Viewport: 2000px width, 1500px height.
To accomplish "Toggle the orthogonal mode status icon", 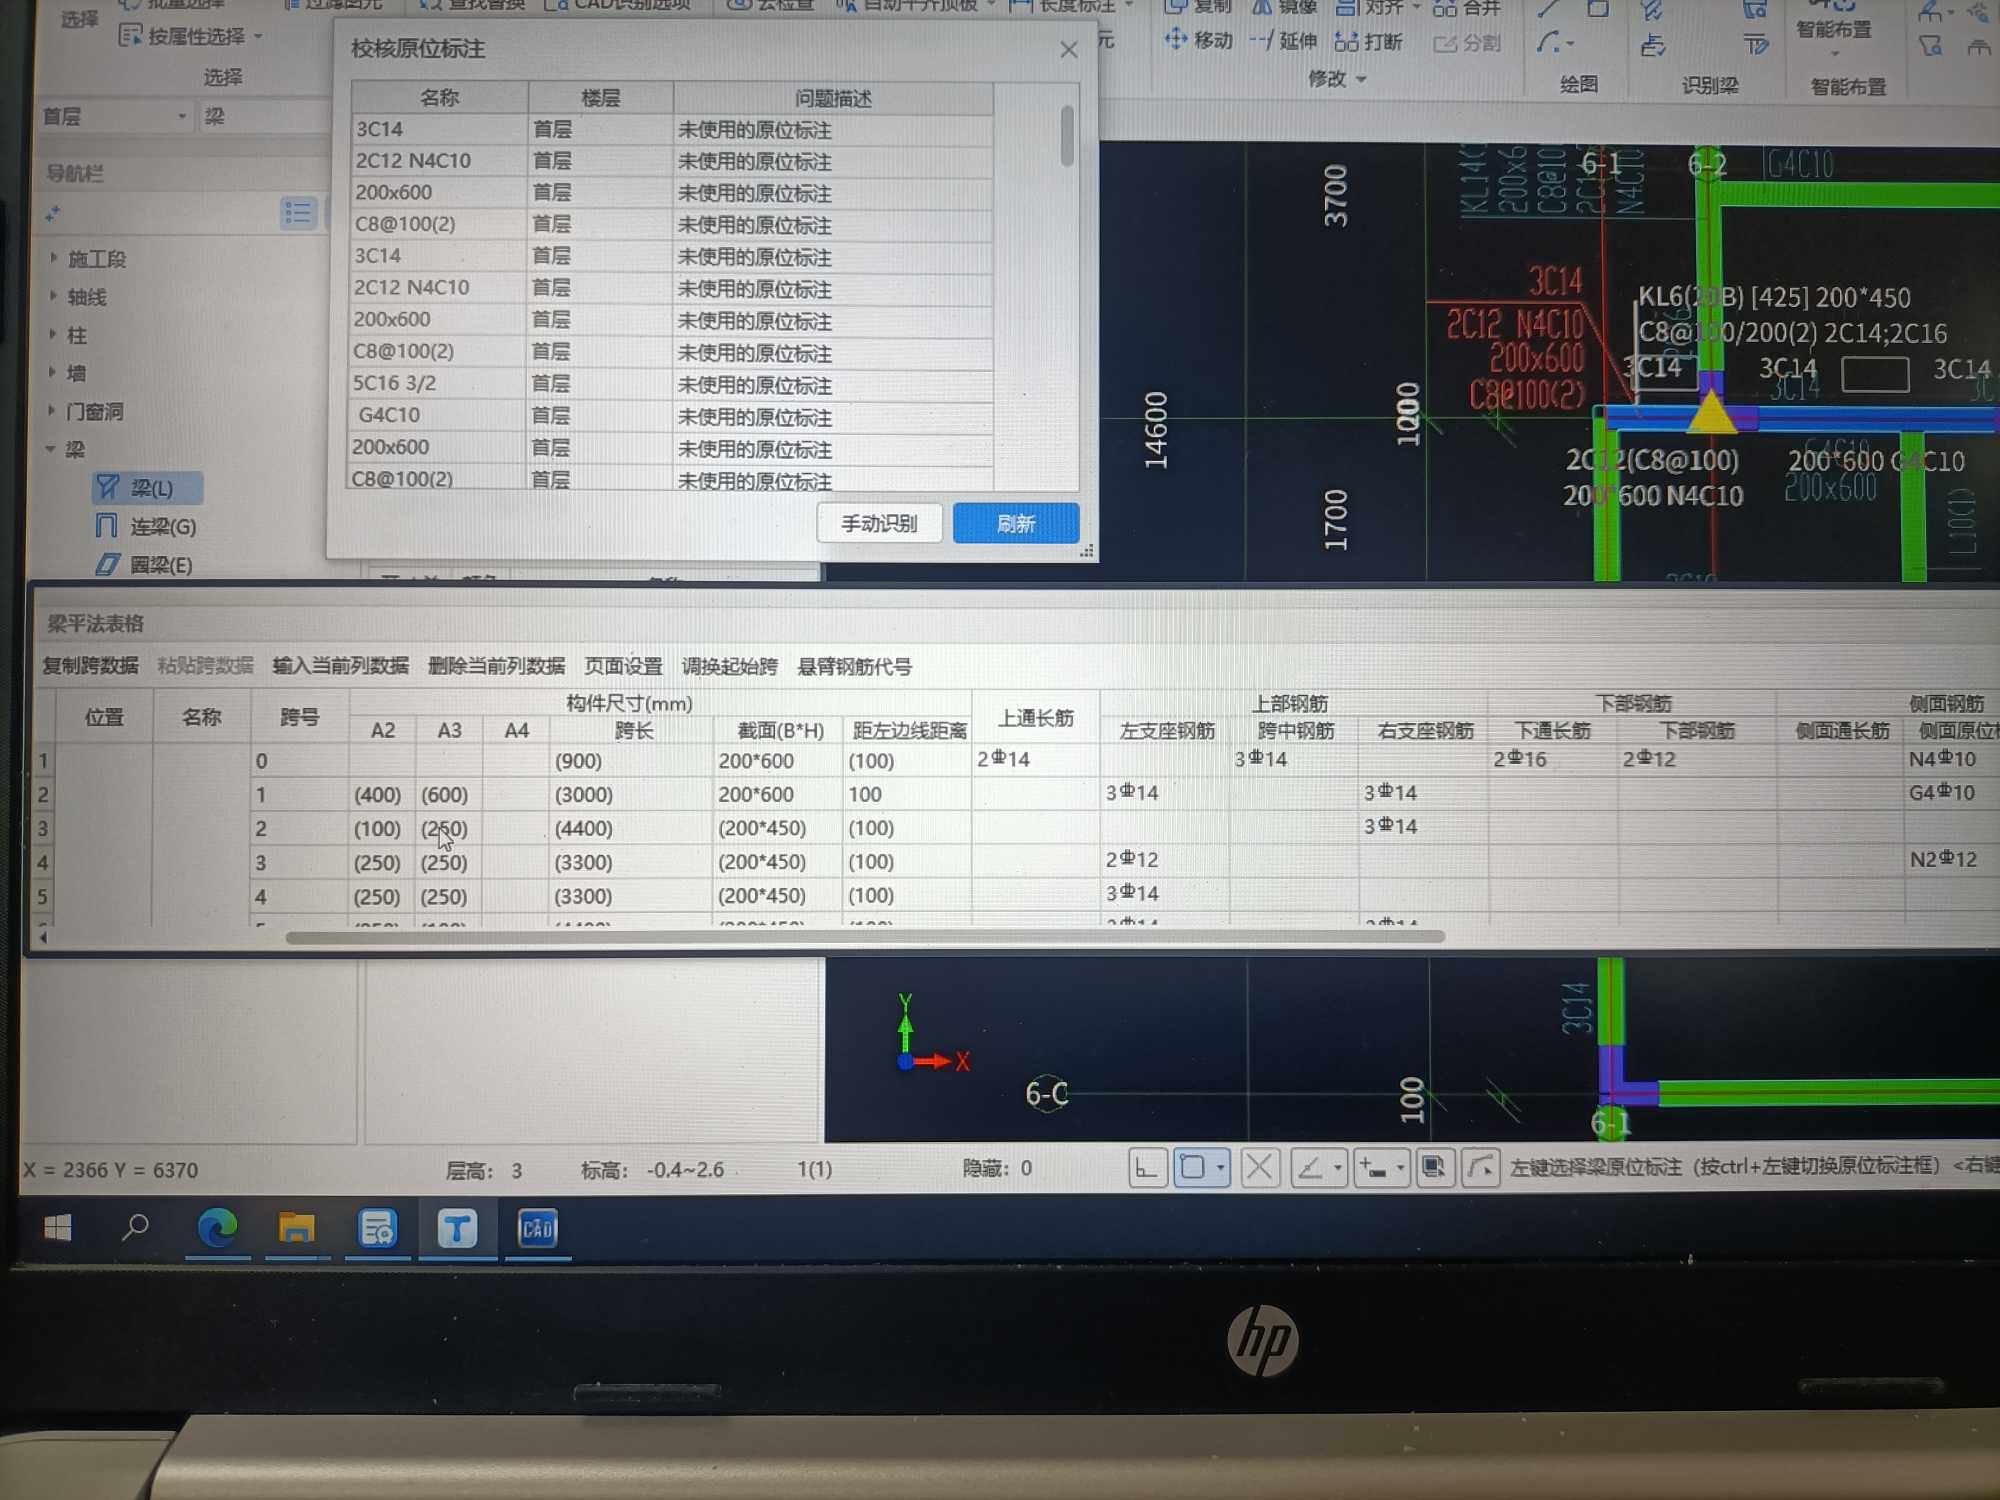I will pos(1147,1168).
